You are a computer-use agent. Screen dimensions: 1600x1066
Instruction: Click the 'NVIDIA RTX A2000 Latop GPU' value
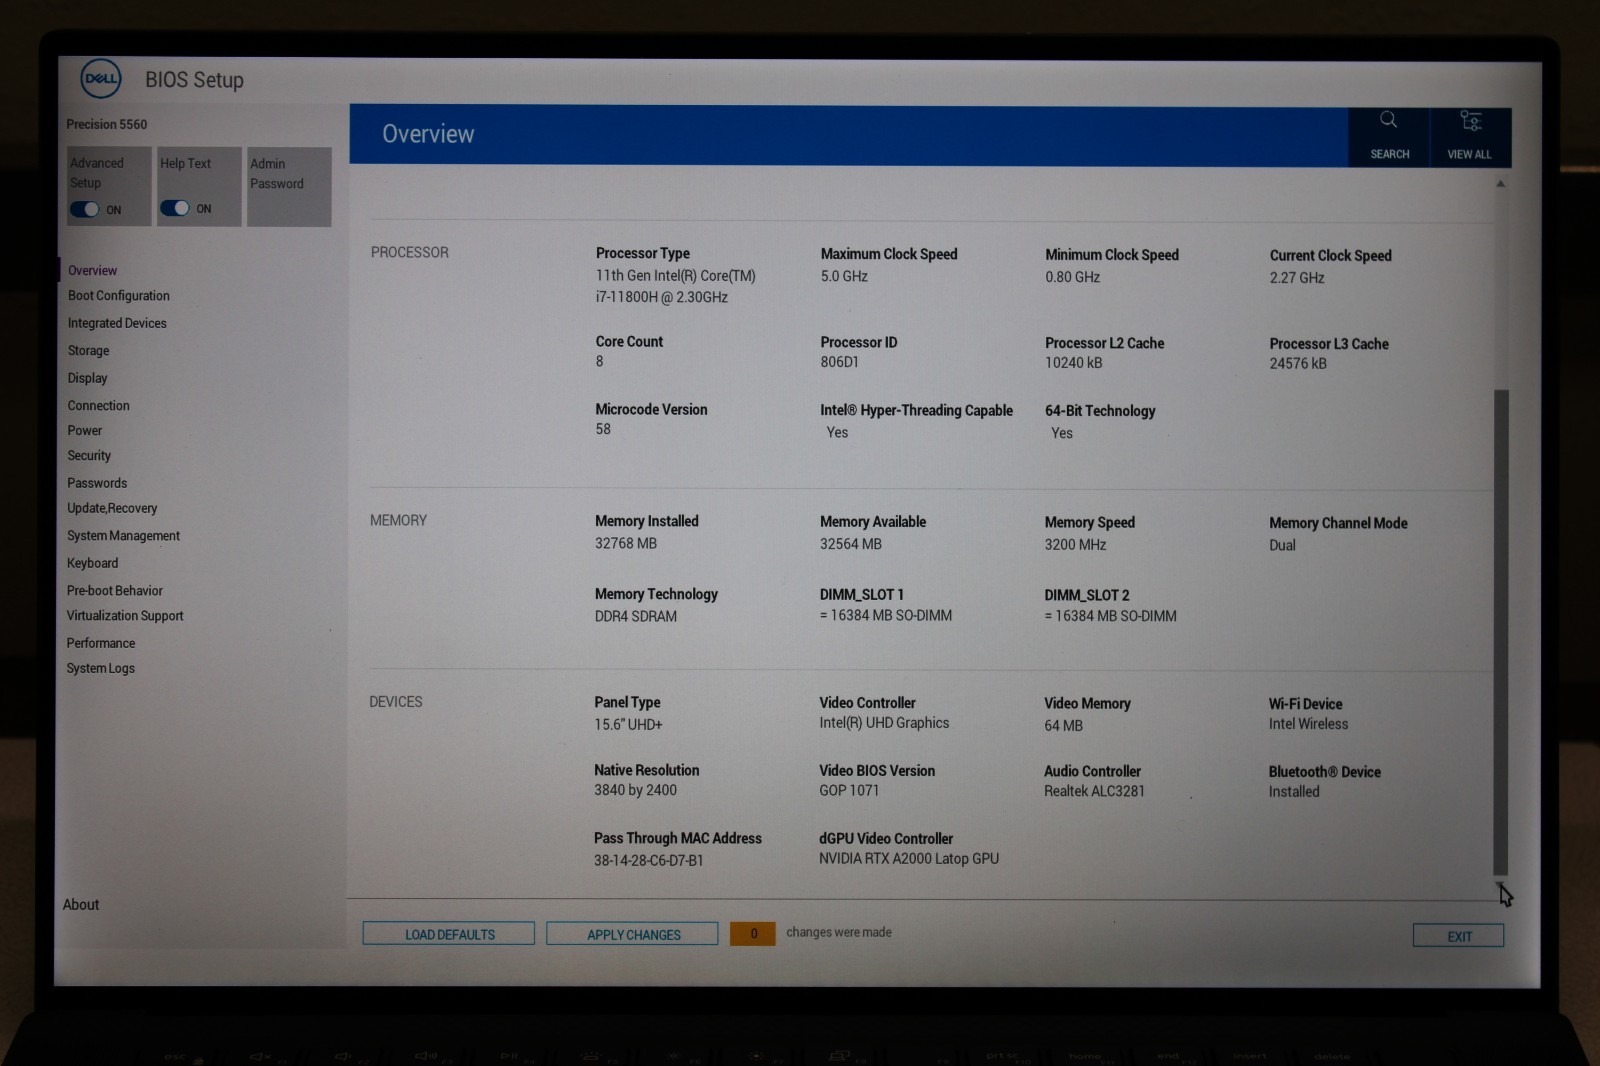tap(909, 859)
